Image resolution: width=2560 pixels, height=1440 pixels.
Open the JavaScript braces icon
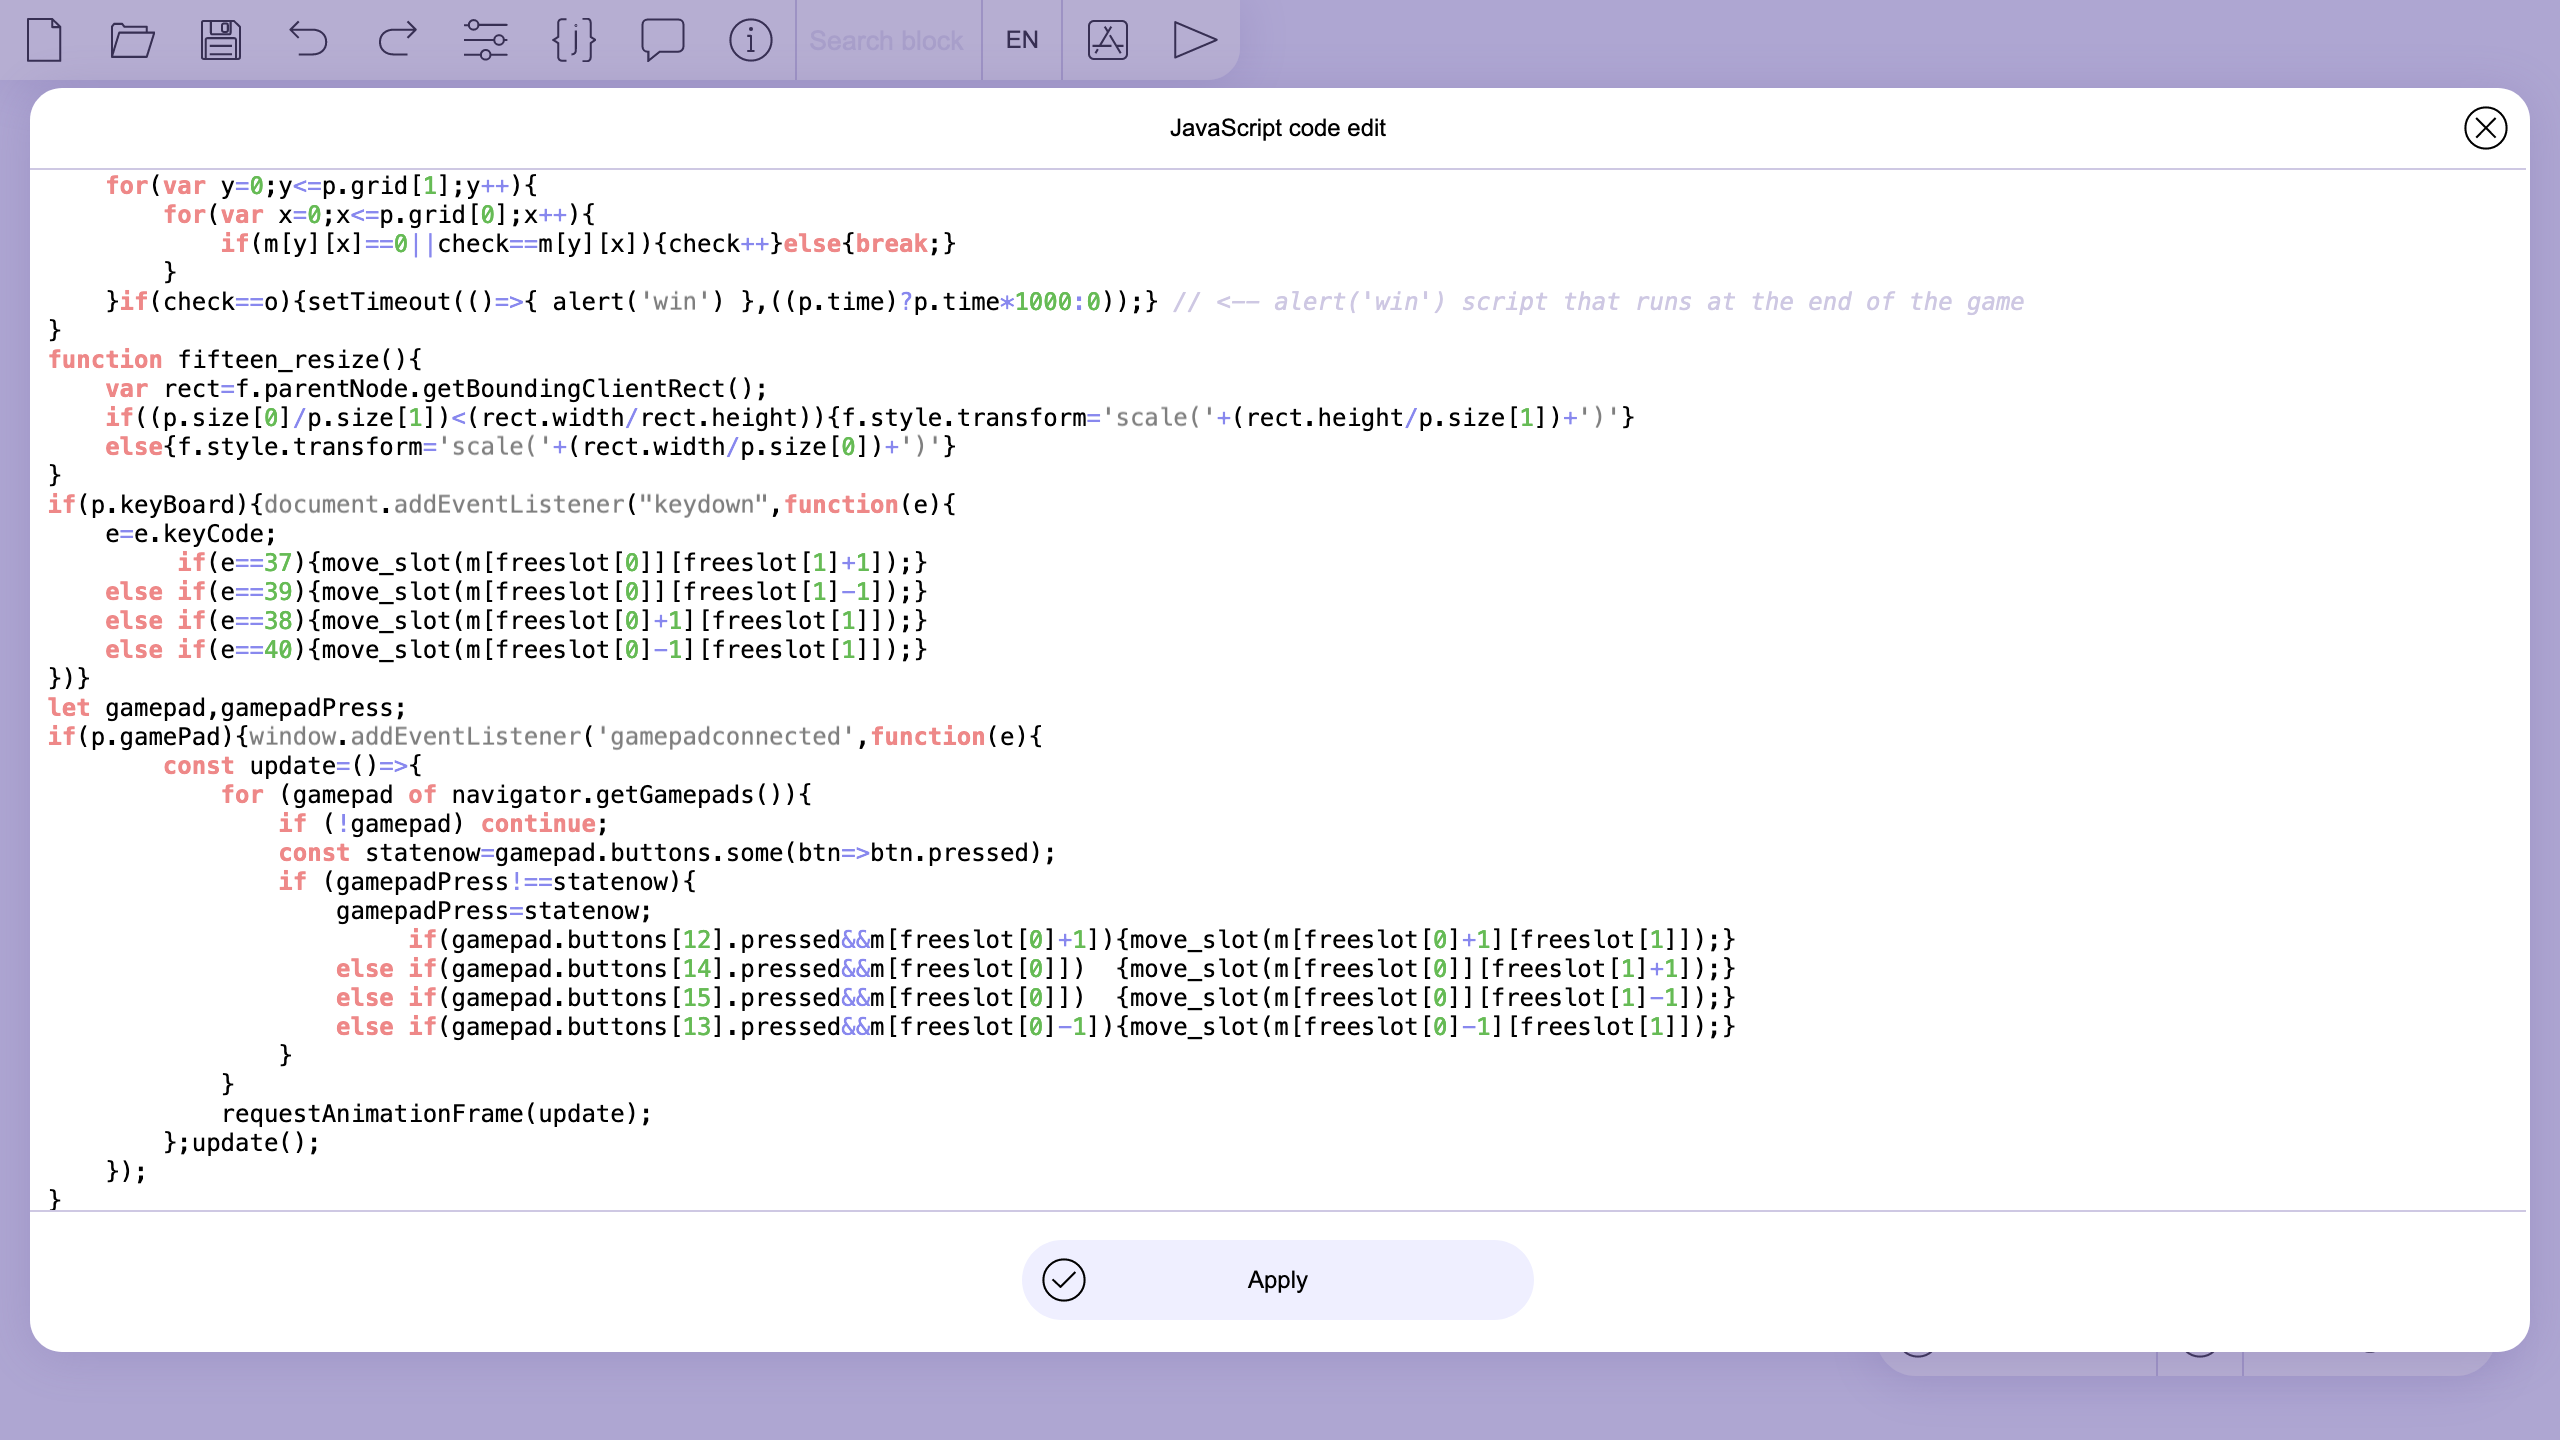point(574,40)
